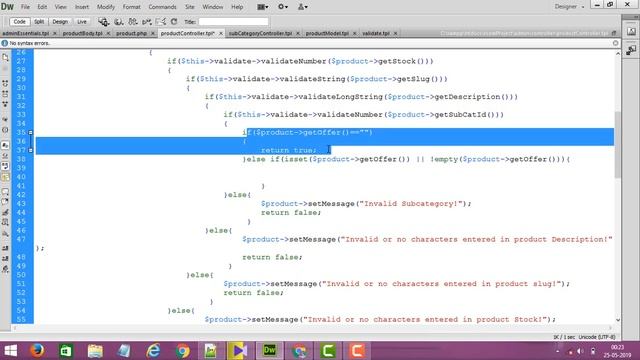Toggle line numbers in coding toolbar
The width and height of the screenshot is (640, 360).
[x=5, y=145]
